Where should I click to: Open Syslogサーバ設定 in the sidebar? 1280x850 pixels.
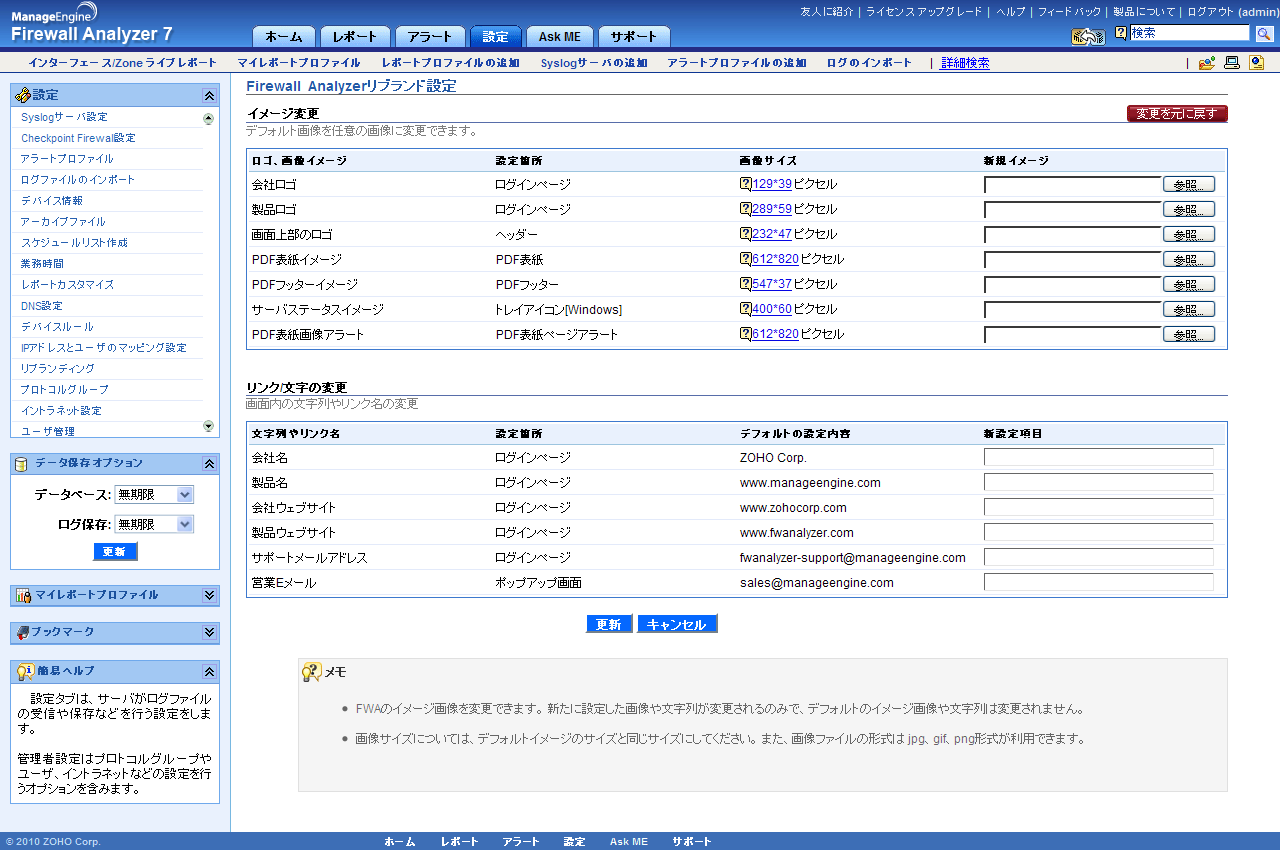click(x=64, y=117)
